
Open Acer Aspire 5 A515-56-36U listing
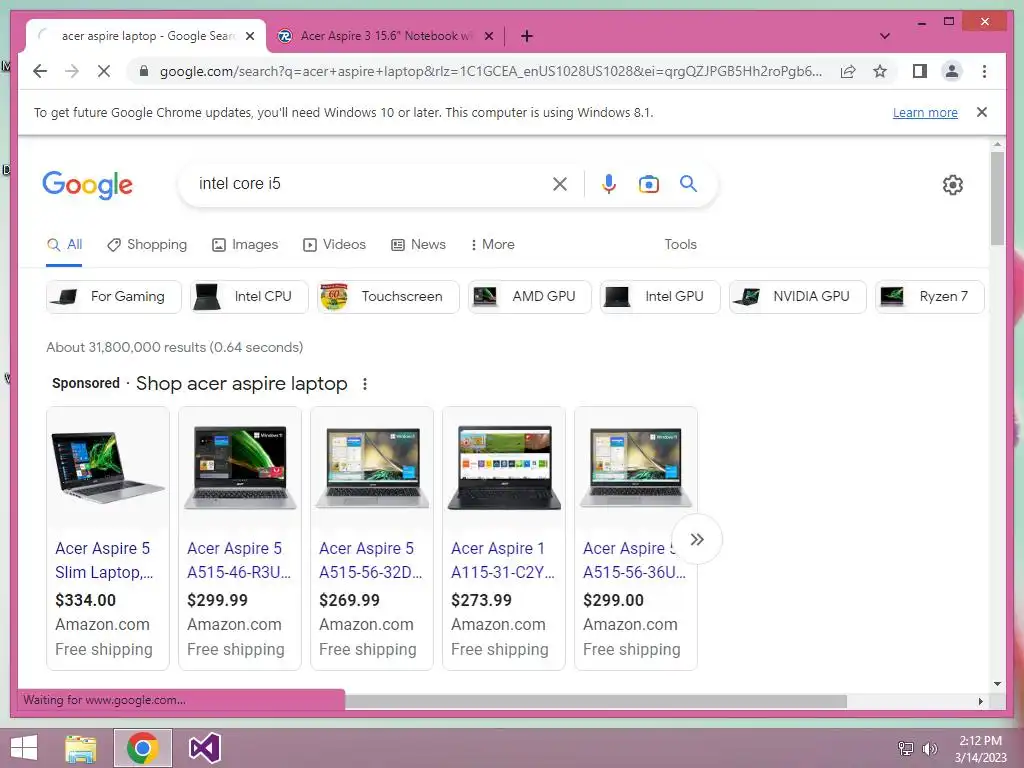tap(634, 560)
